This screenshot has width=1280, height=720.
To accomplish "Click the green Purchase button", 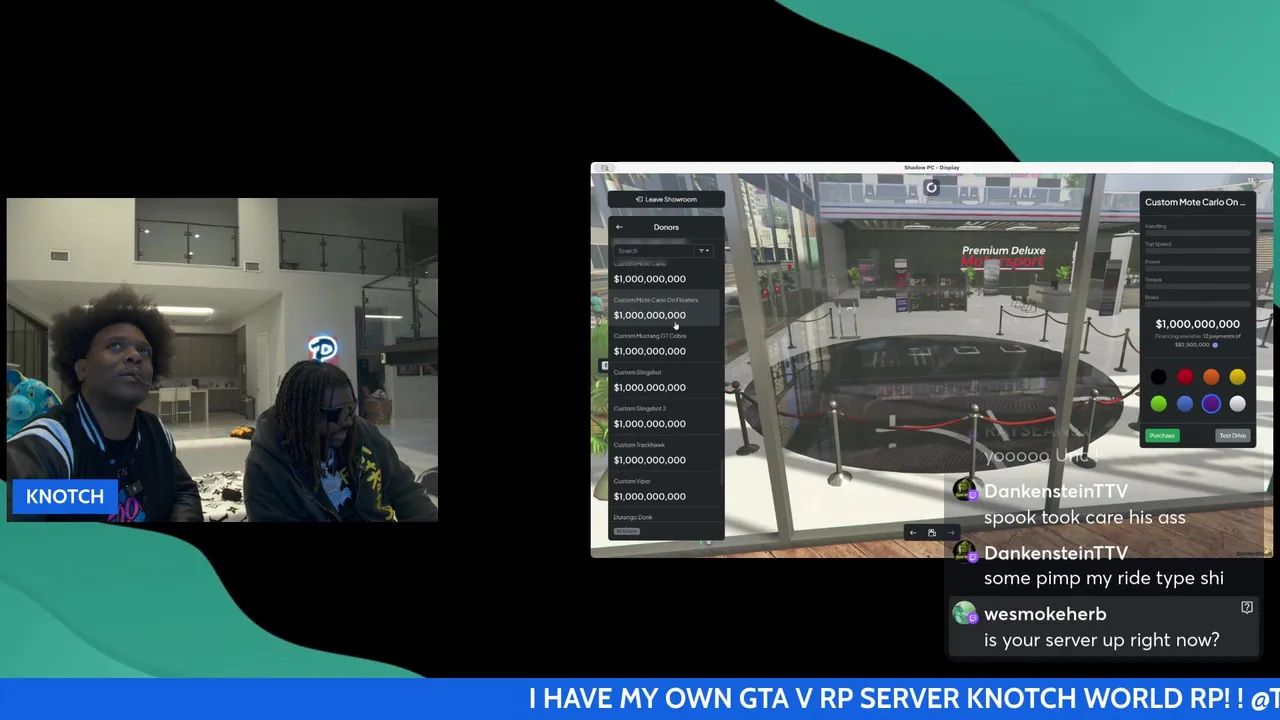I will (1162, 436).
